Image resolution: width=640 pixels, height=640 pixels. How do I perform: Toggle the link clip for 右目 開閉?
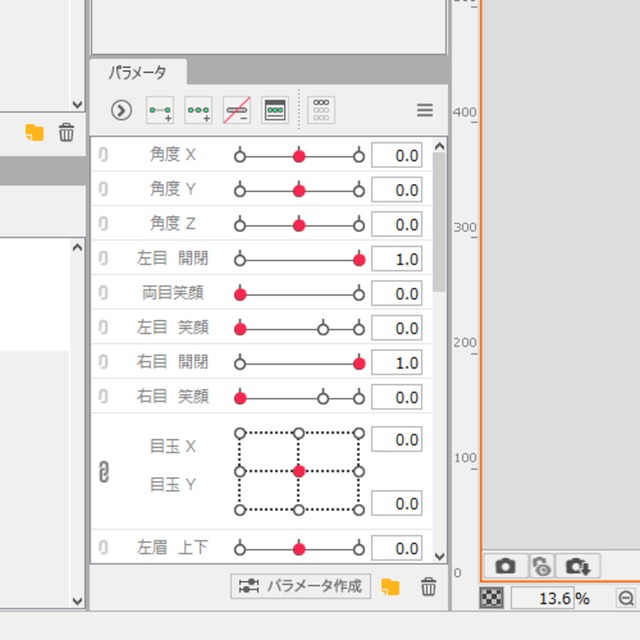(103, 362)
